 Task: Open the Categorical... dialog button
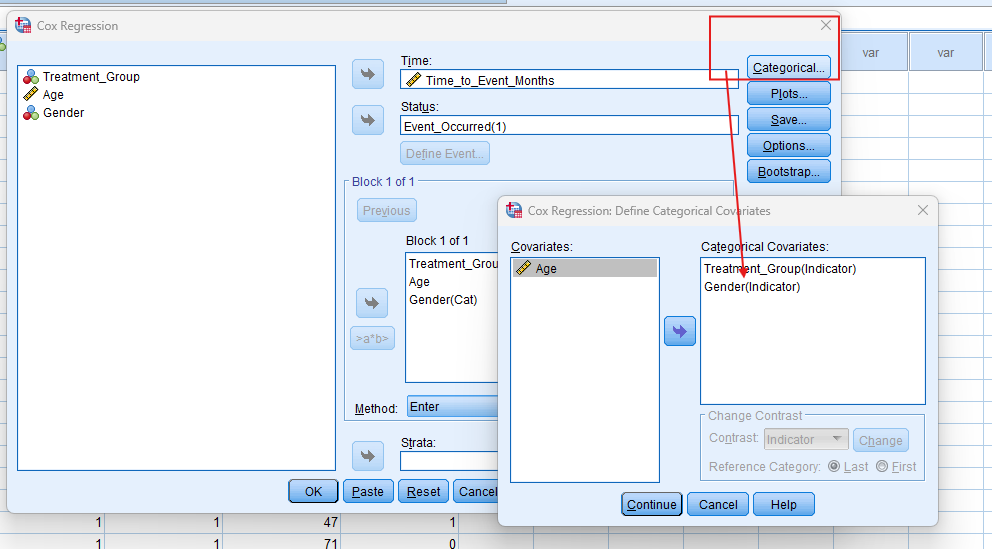click(789, 68)
